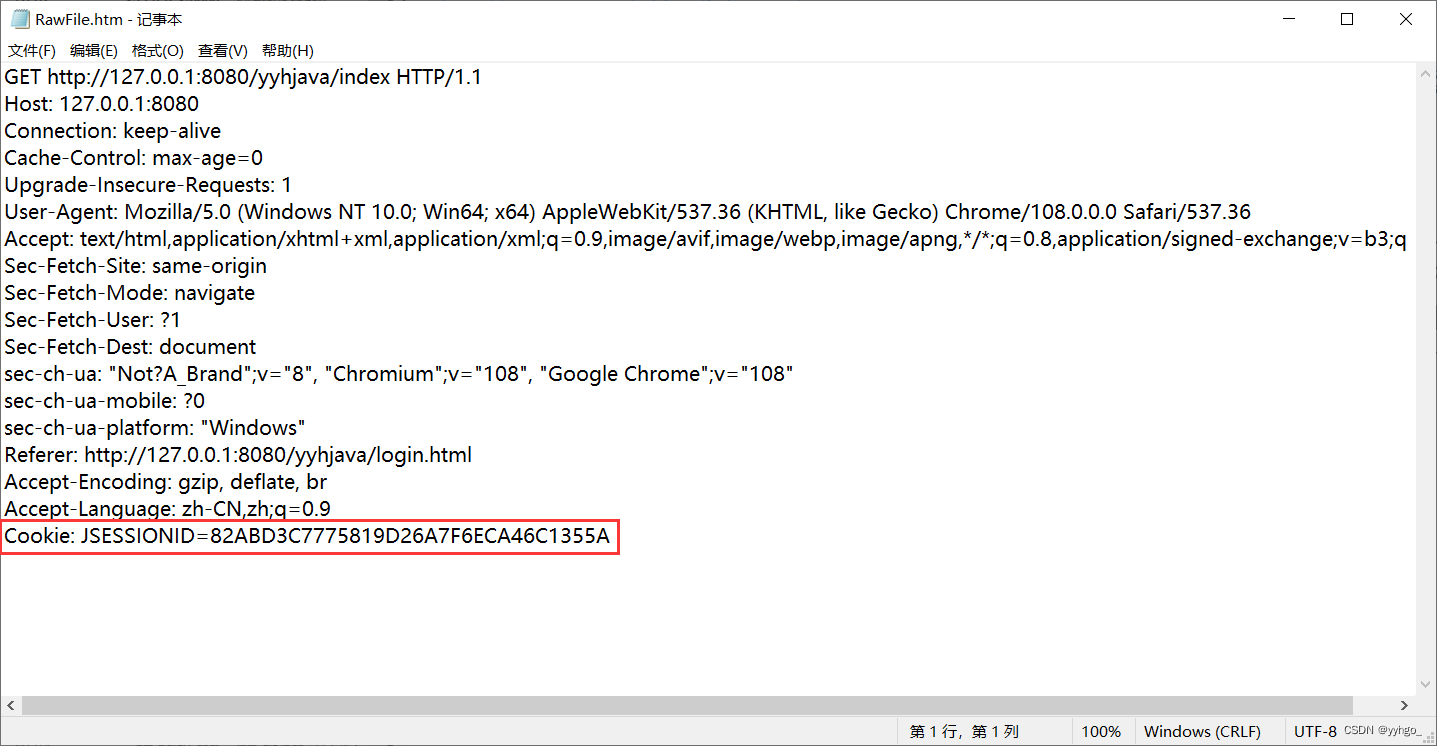
Task: Maximize the Notepad window
Action: coord(1346,19)
